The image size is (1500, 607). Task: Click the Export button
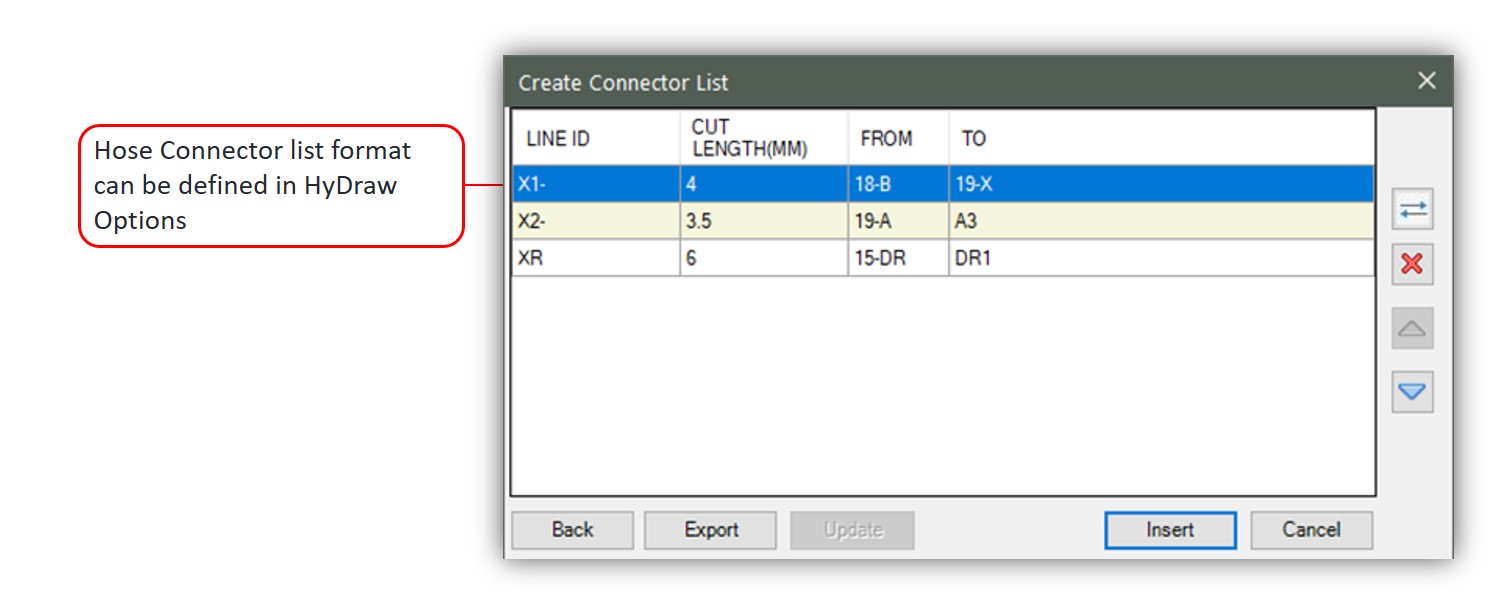[710, 530]
